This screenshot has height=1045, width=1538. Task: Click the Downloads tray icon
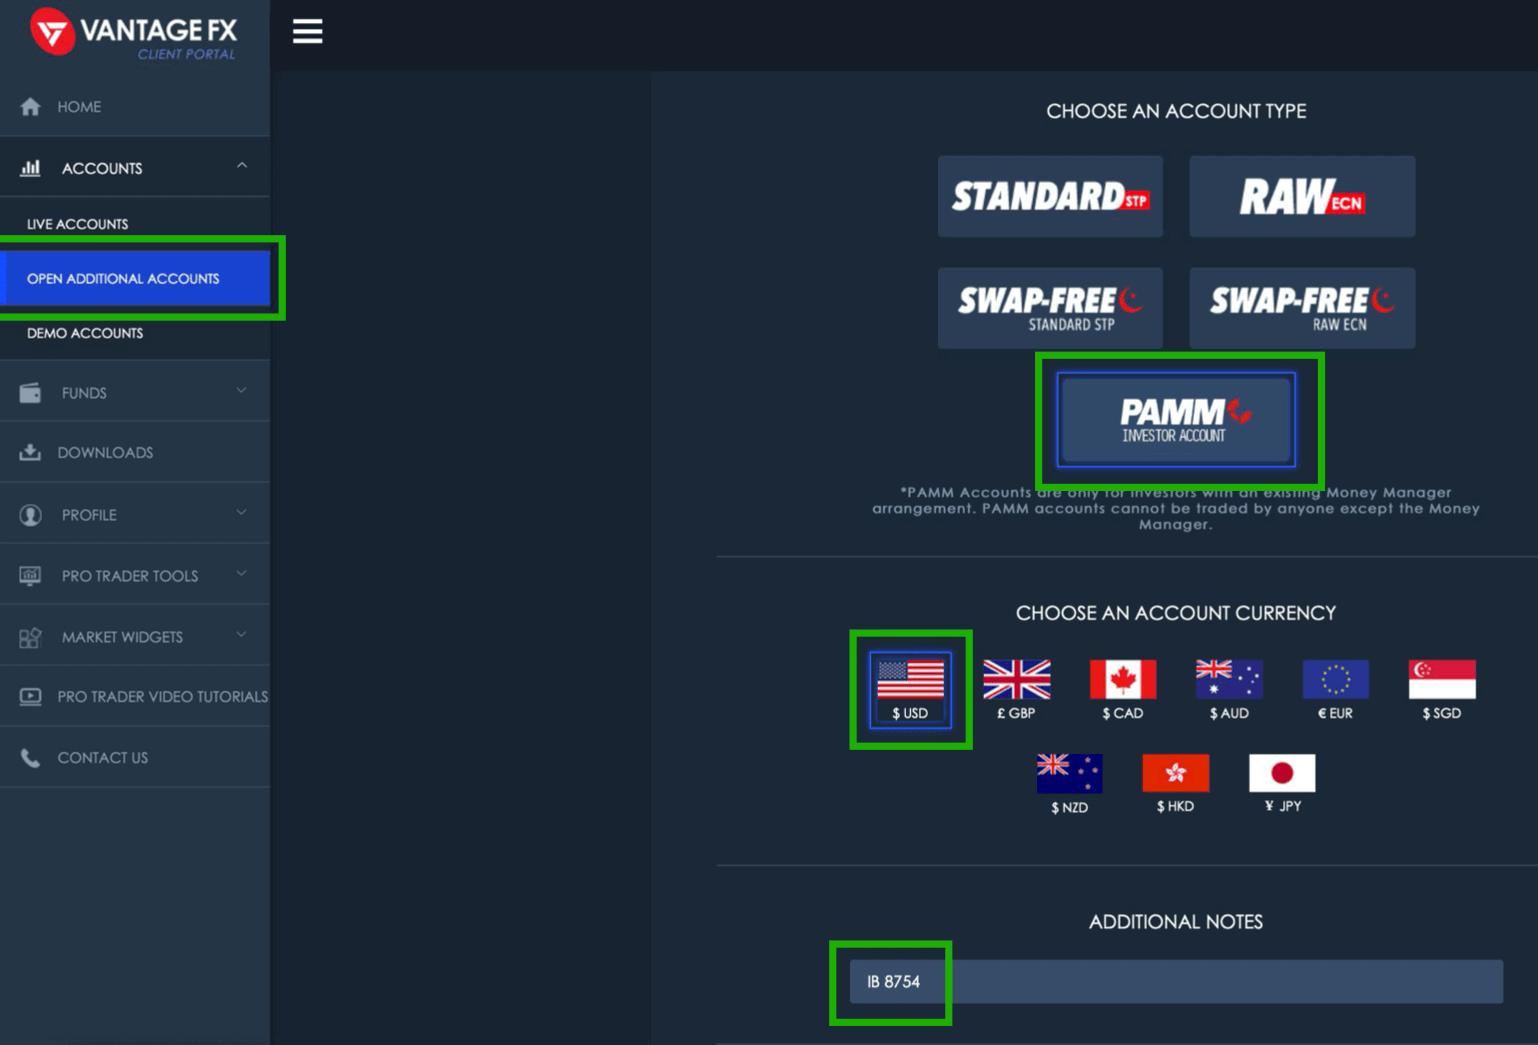click(30, 453)
